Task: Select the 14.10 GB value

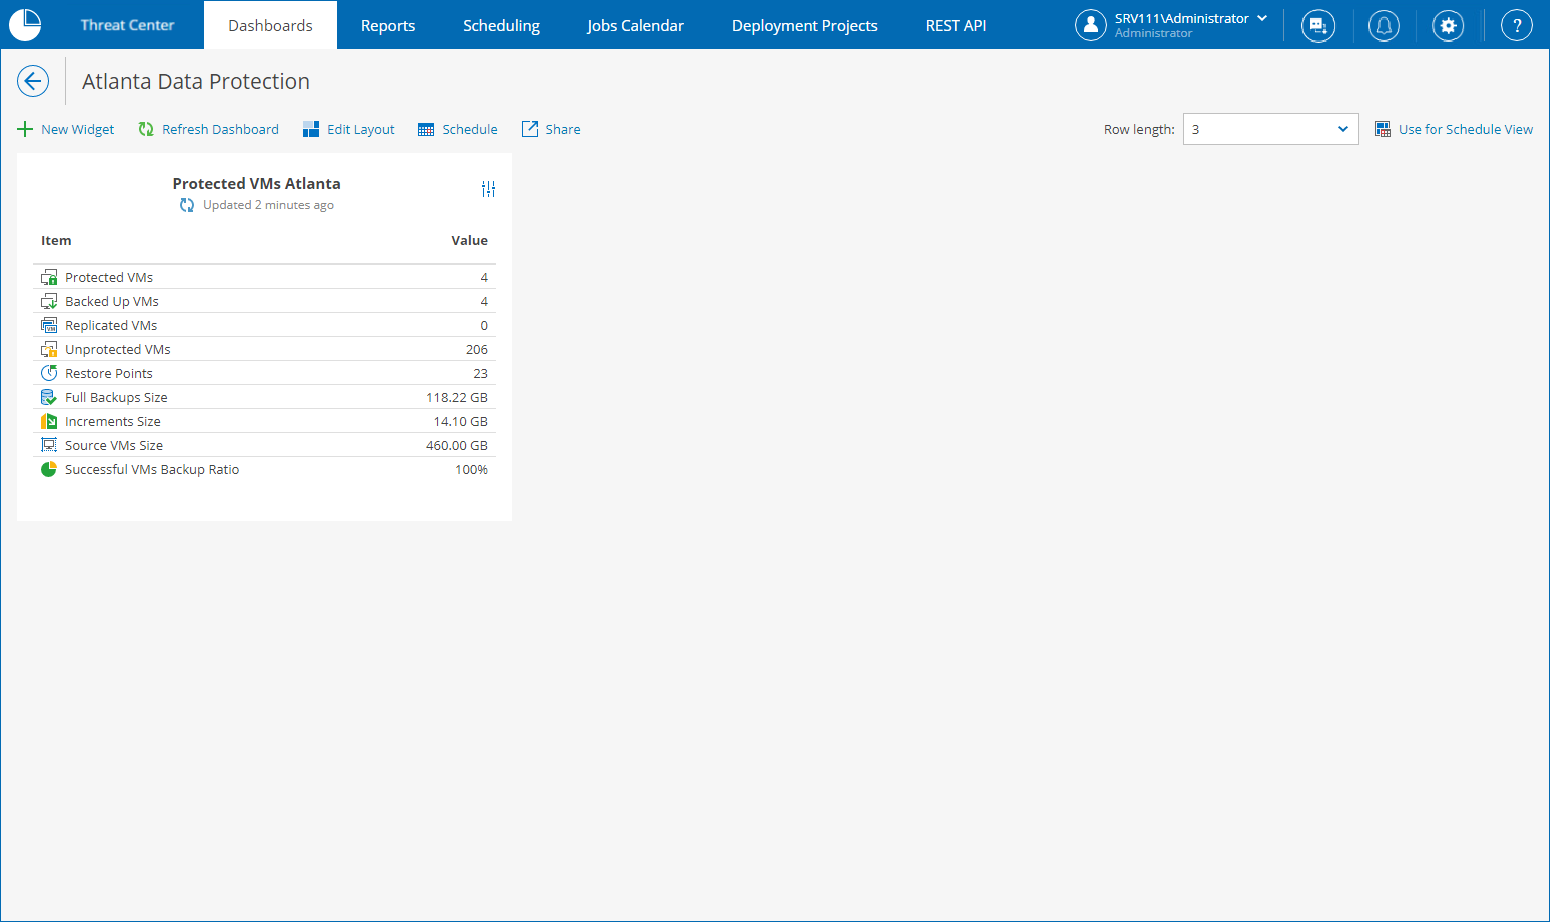Action: click(x=461, y=421)
